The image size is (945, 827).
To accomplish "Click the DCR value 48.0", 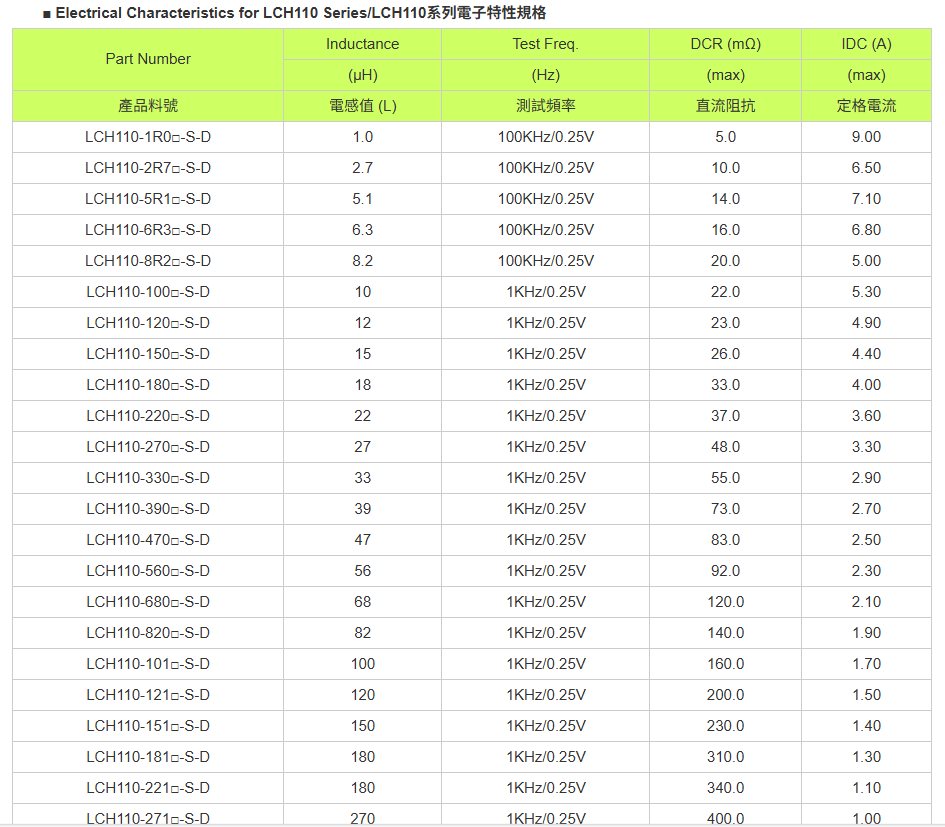I will (x=726, y=447).
